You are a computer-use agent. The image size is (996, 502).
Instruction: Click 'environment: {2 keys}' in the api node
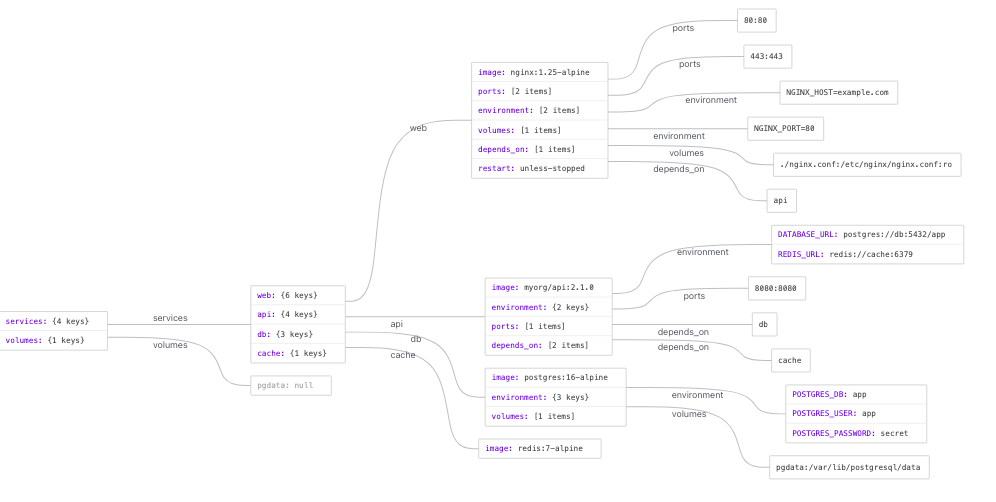548,307
